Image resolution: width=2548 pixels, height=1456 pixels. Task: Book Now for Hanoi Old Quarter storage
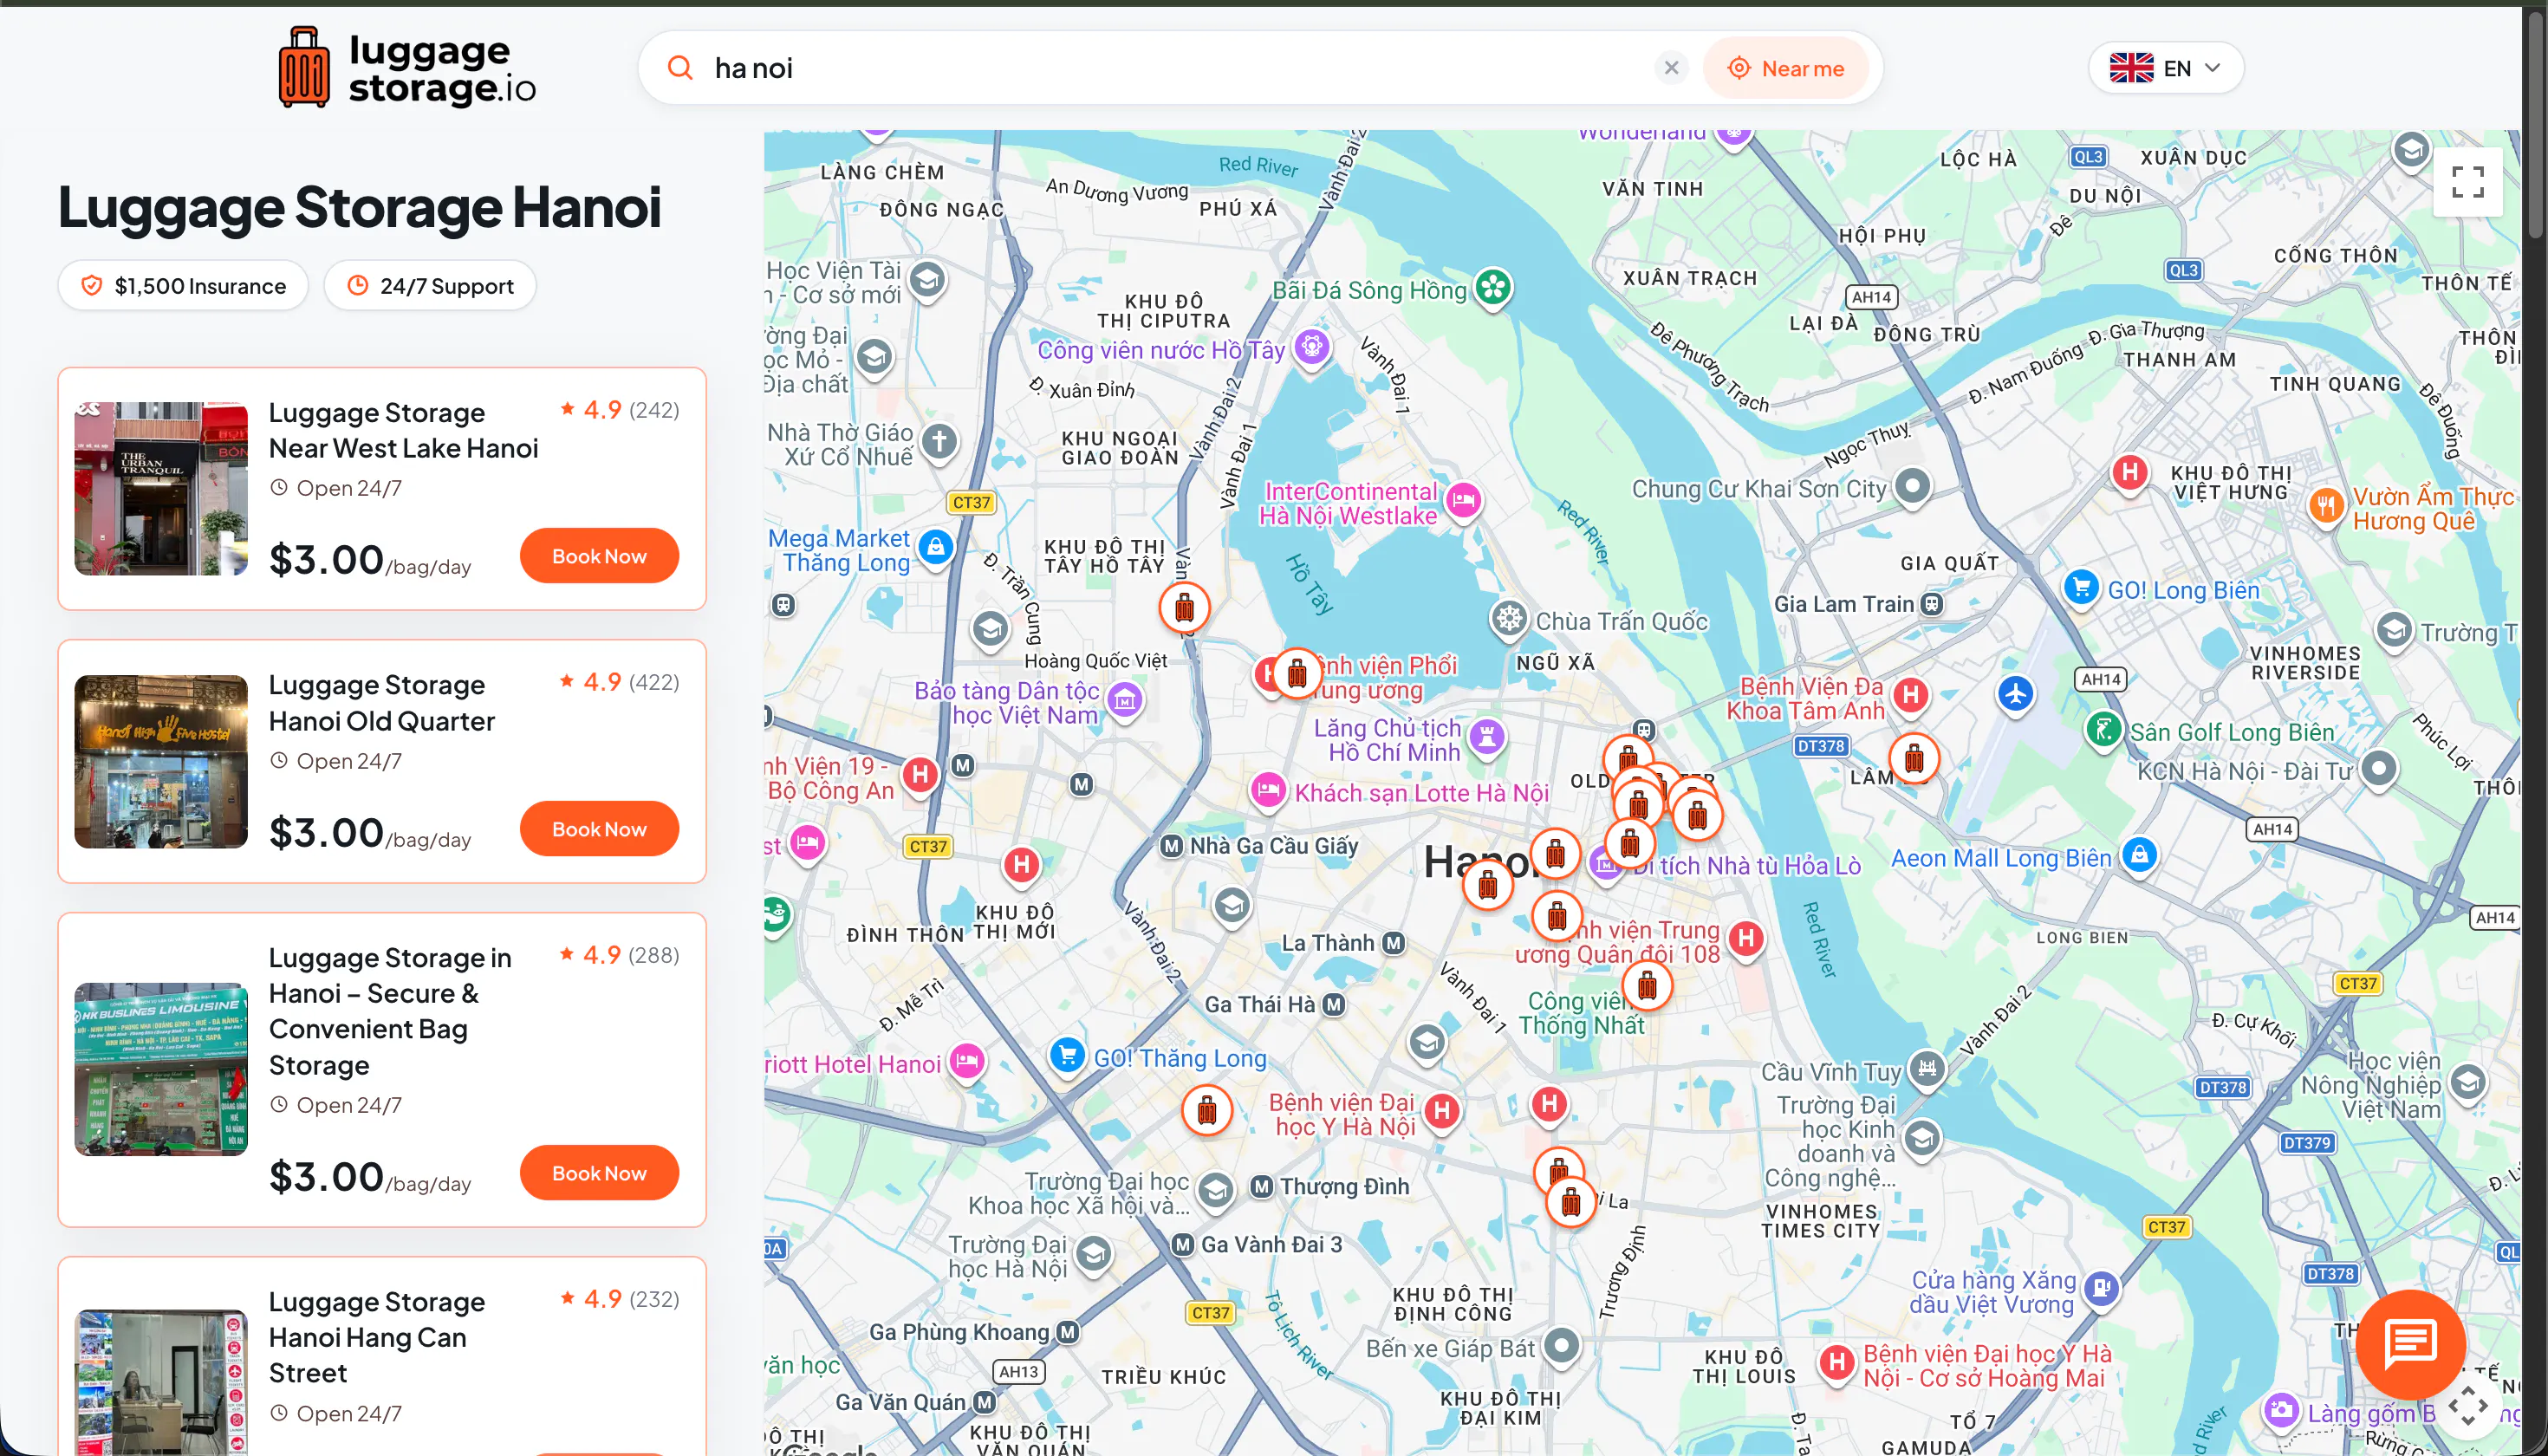tap(599, 829)
